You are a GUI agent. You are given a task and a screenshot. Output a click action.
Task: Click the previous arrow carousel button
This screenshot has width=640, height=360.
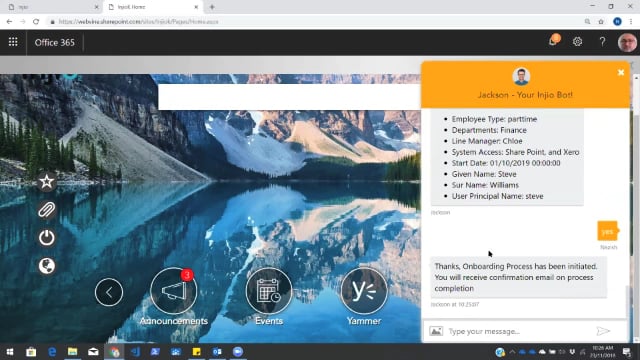pyautogui.click(x=109, y=292)
